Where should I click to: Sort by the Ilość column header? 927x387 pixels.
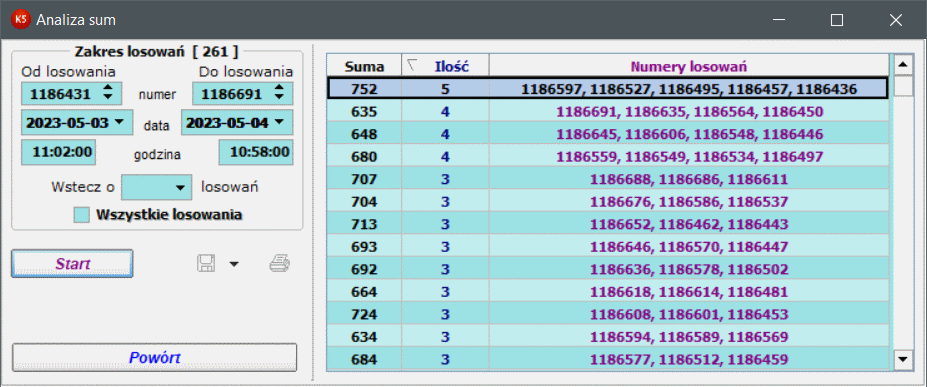click(445, 67)
